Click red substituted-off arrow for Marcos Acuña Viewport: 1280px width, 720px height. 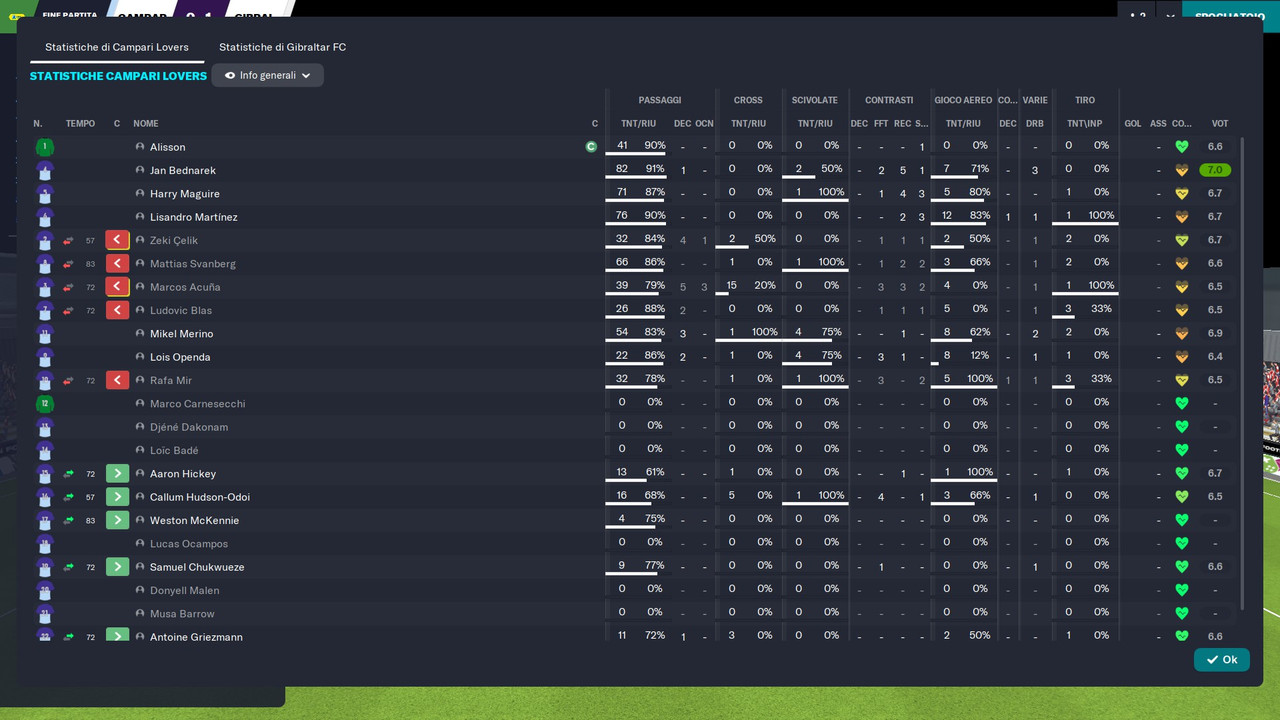pos(117,287)
